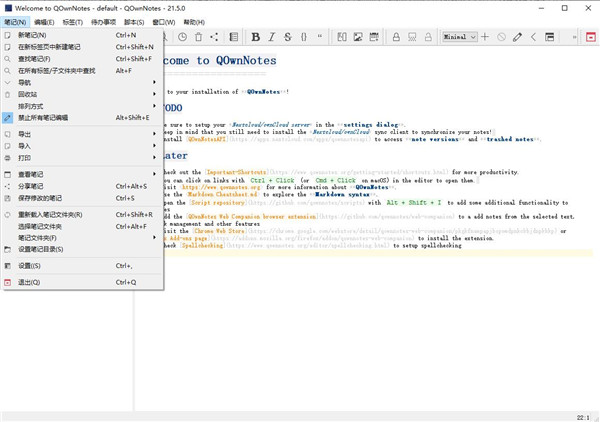
Task: Click the pencil edit icon in toolbar
Action: 517,37
